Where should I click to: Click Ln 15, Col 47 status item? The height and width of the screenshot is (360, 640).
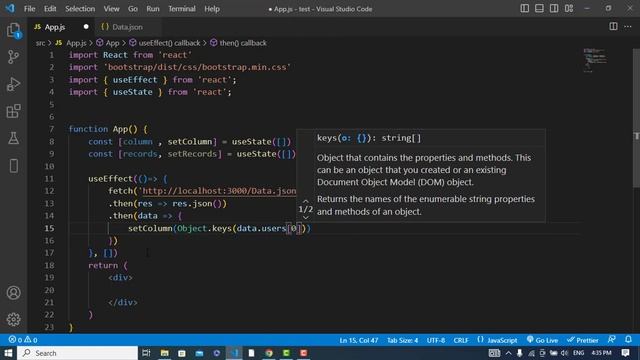[x=359, y=340]
